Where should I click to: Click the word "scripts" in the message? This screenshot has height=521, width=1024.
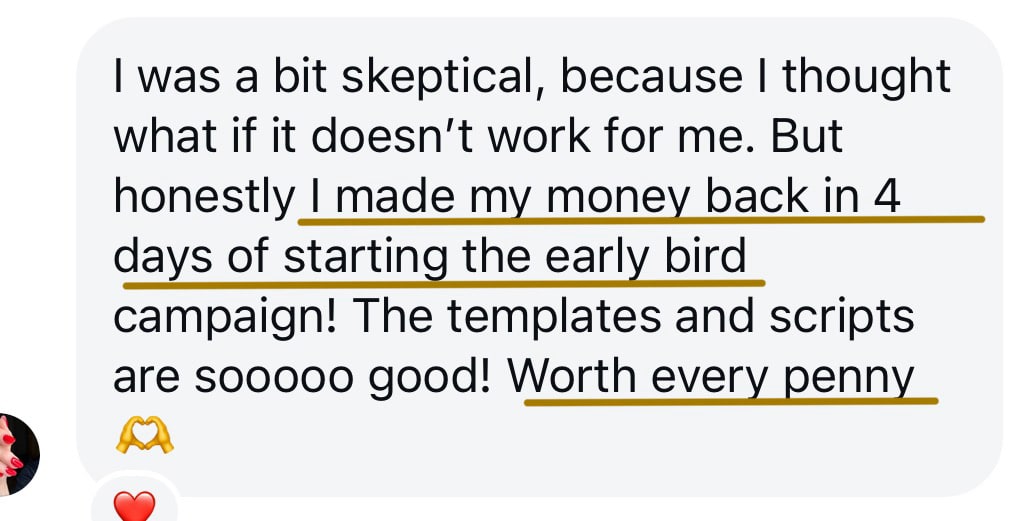tap(841, 317)
